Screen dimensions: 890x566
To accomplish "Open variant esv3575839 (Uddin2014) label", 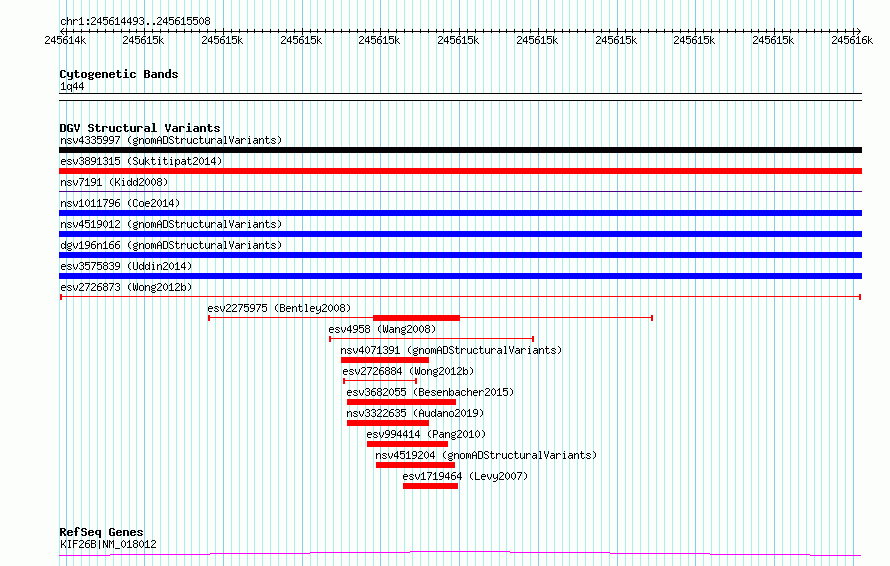I will pos(126,266).
